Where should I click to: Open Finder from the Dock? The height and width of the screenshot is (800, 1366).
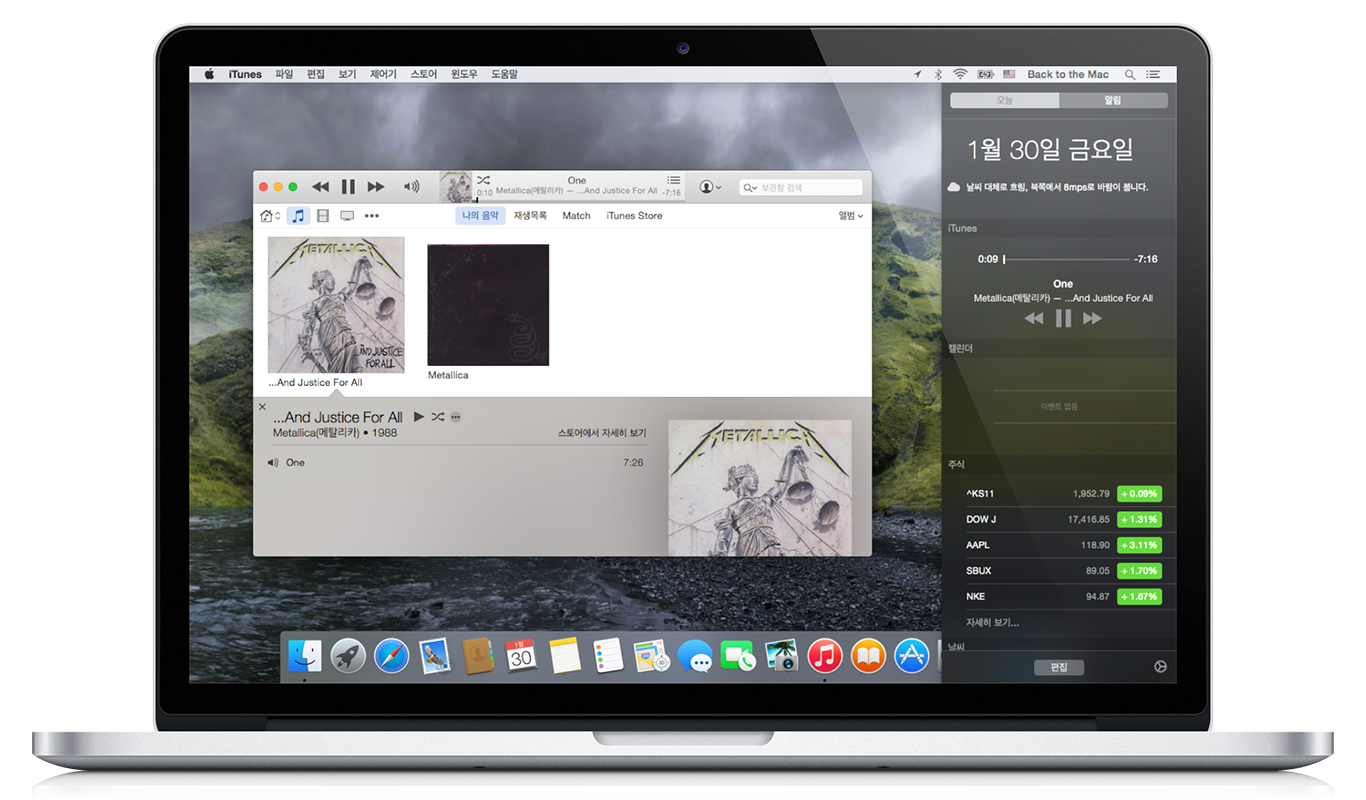click(304, 655)
